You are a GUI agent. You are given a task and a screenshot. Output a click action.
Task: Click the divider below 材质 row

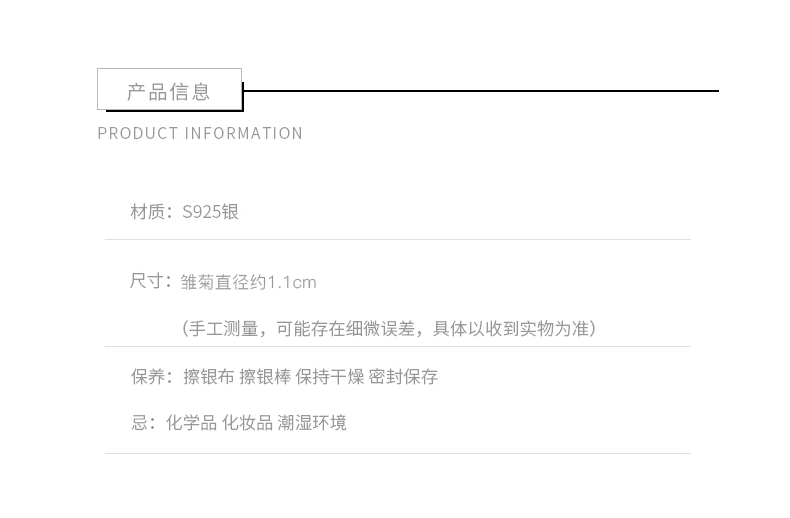398,239
